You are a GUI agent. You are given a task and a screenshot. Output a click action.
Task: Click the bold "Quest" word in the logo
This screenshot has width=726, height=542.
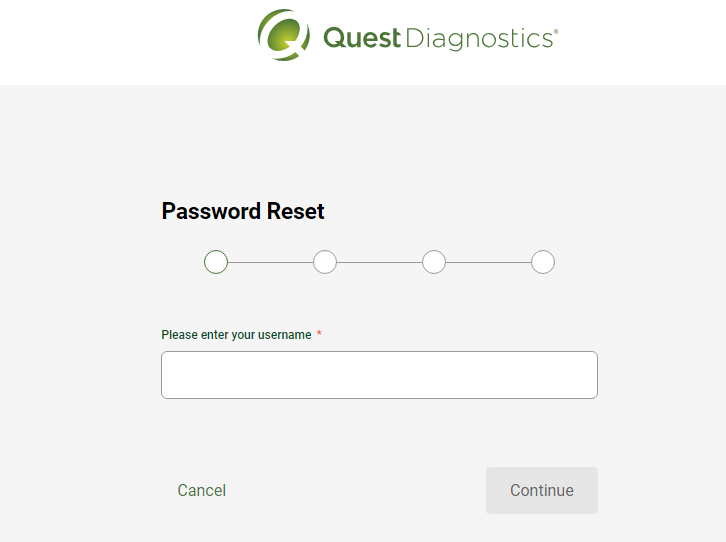coord(362,38)
